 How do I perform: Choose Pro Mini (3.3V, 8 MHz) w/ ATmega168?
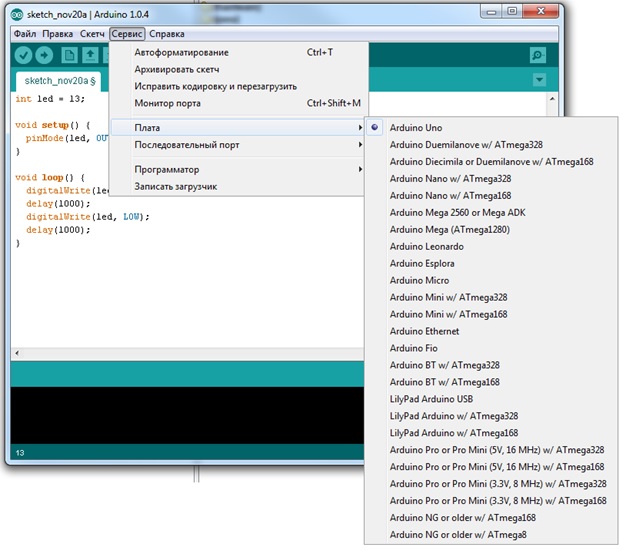point(491,501)
